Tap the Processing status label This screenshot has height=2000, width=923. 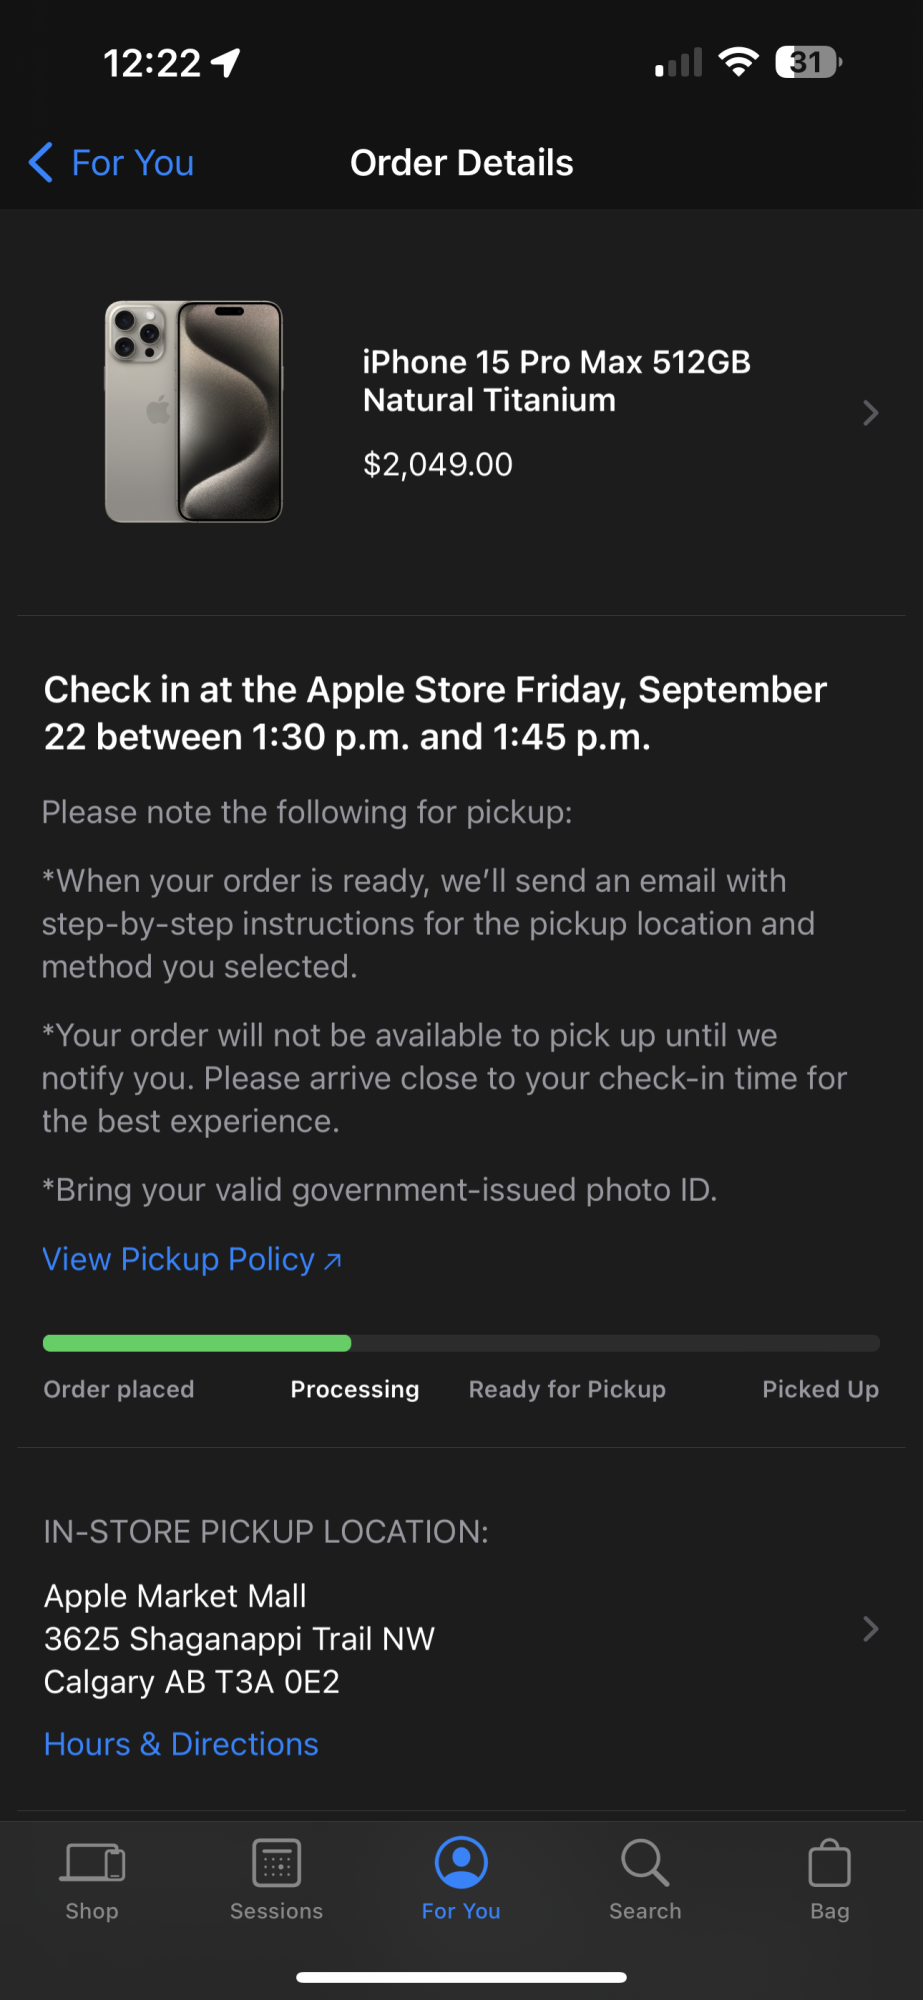[355, 1389]
